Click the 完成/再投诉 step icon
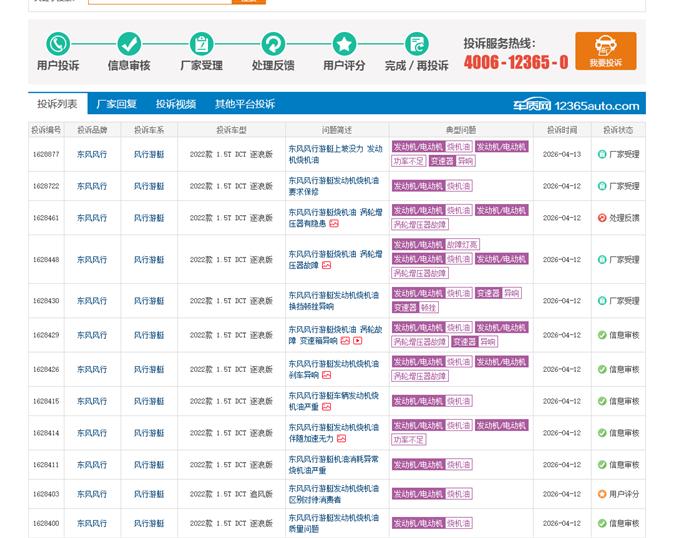This screenshot has height=538, width=700. coord(416,44)
